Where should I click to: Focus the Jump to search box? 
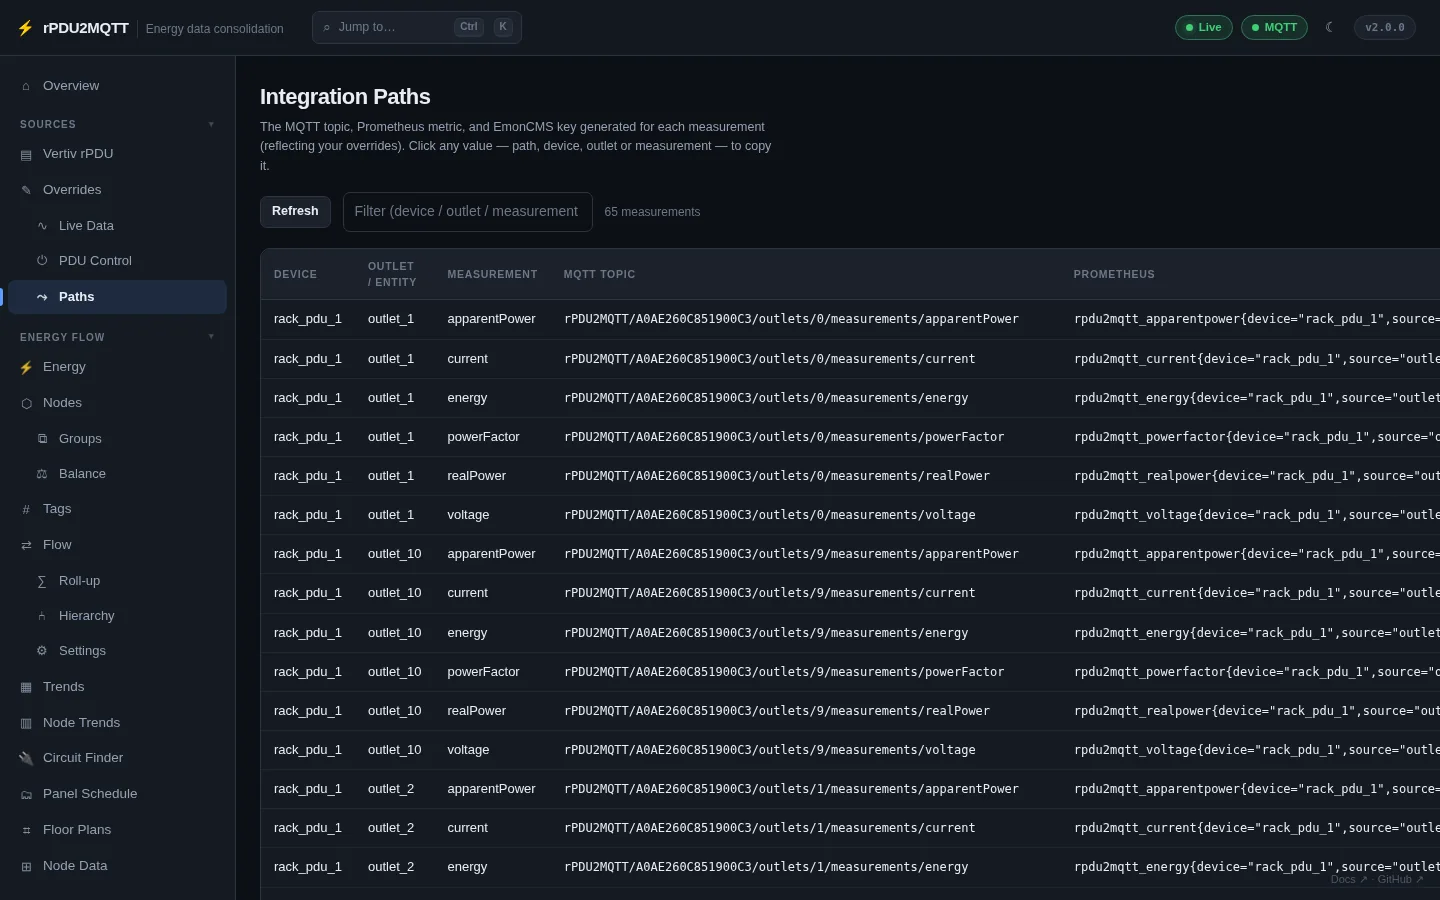pyautogui.click(x=417, y=27)
